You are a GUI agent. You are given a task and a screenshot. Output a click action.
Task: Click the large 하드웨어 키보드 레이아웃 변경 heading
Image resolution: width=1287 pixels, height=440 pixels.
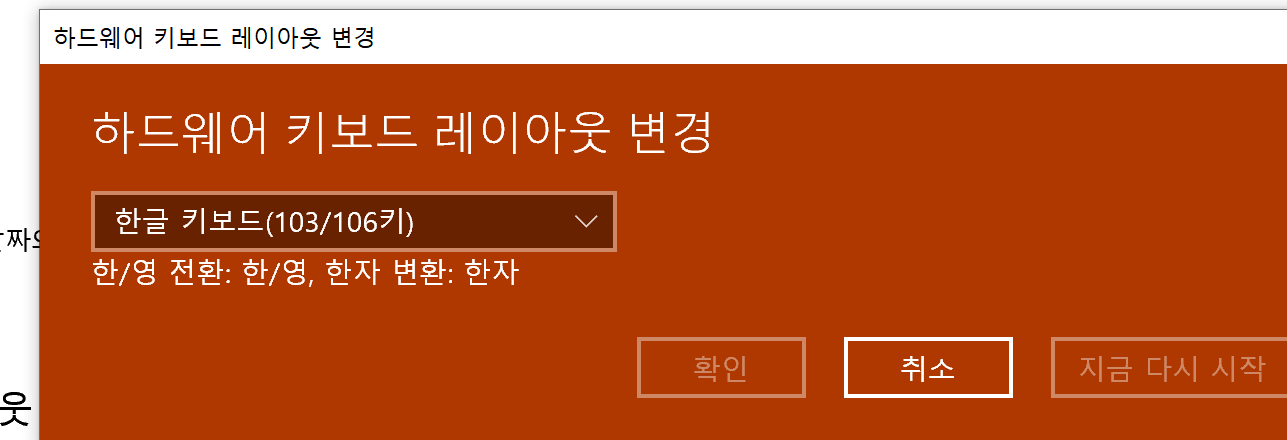(403, 132)
